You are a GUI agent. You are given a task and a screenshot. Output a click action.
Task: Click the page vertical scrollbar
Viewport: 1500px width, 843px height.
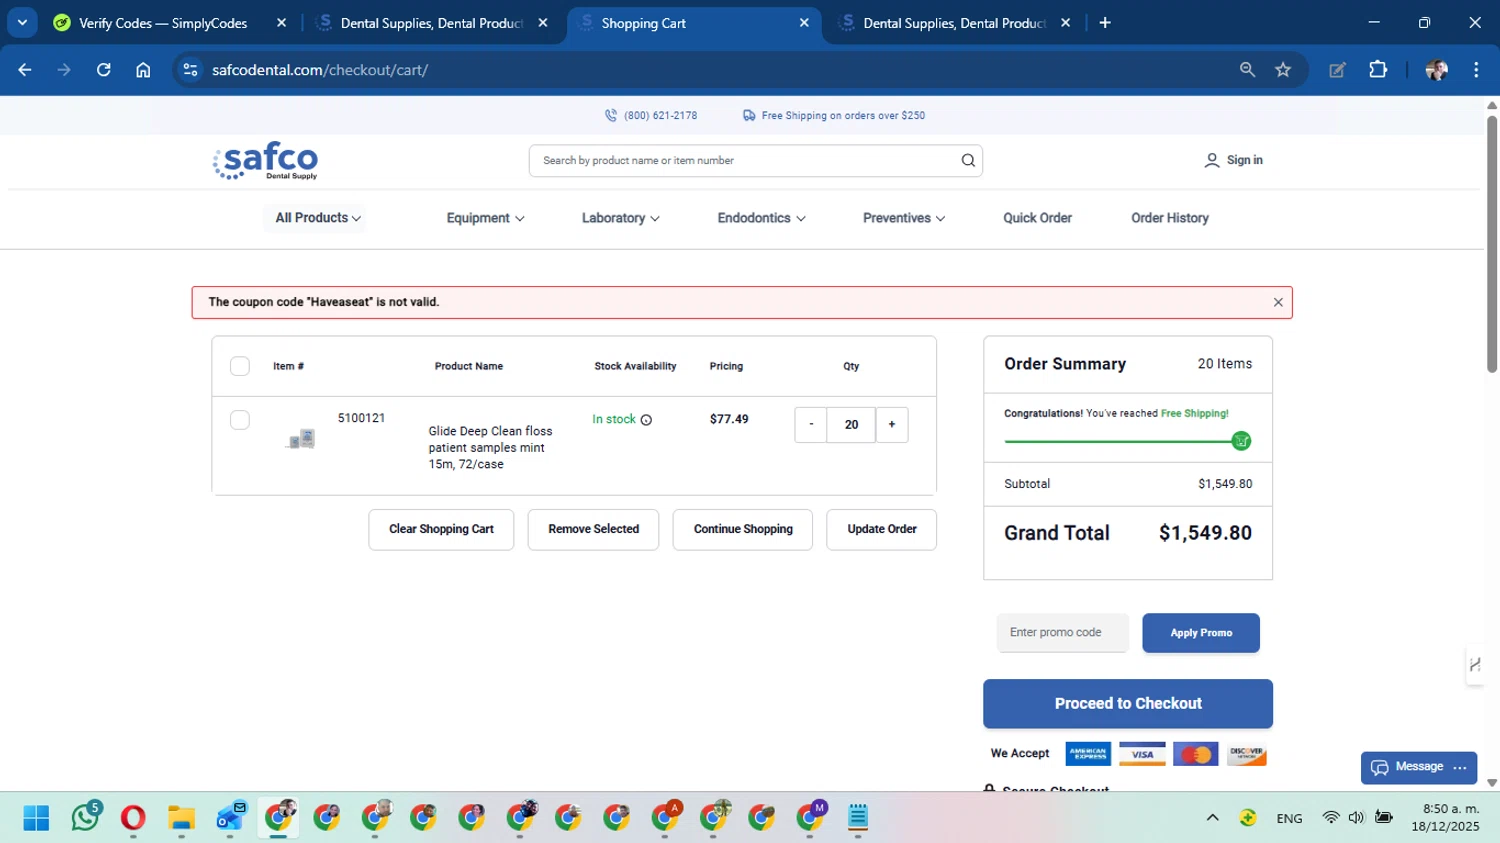pos(1492,245)
